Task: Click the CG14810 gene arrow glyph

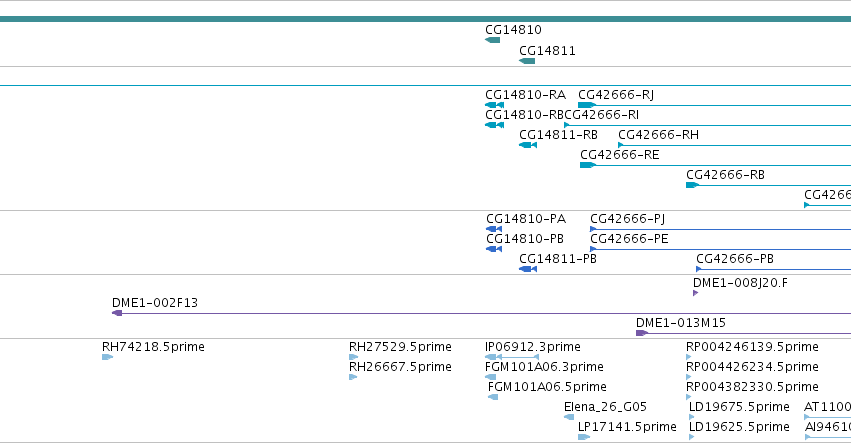Action: tap(492, 40)
